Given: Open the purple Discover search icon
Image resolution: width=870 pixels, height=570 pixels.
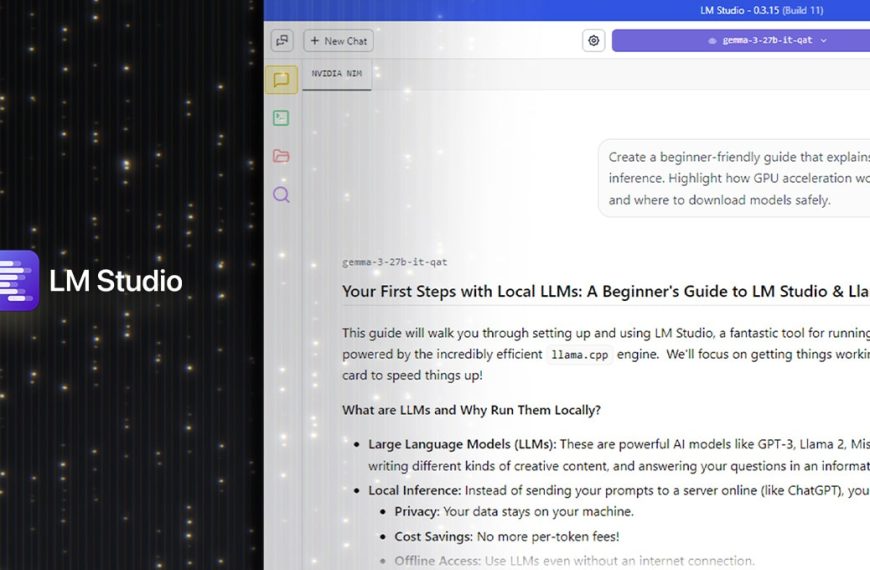Looking at the screenshot, I should tap(281, 195).
